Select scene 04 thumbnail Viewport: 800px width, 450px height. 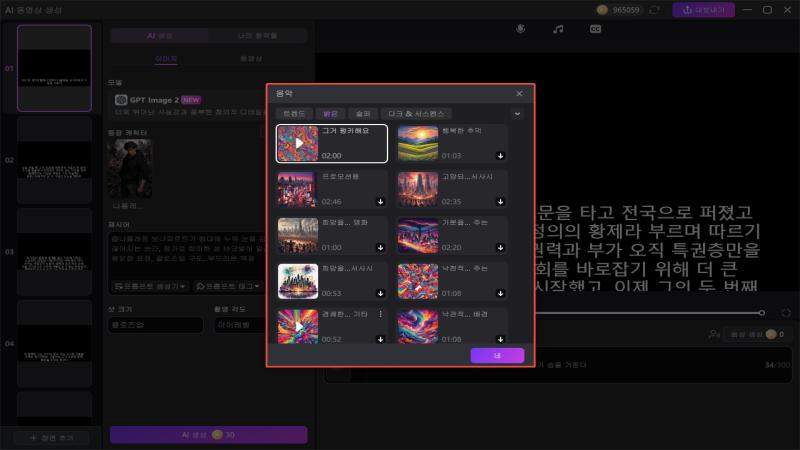point(55,344)
